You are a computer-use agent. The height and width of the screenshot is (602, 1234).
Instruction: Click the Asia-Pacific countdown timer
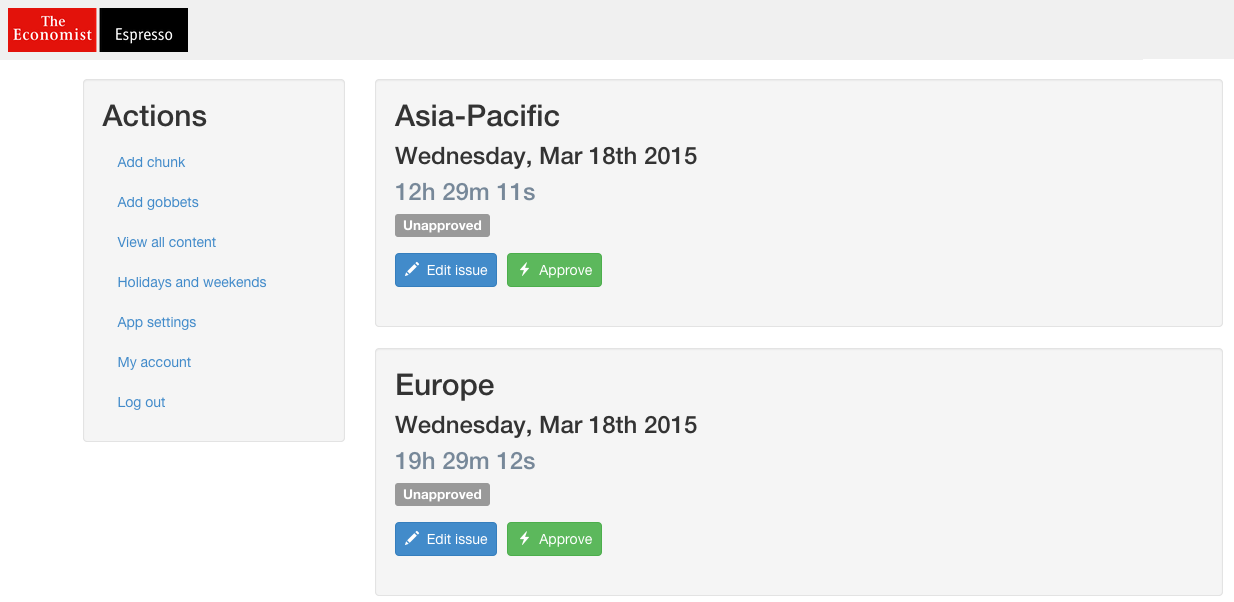coord(465,192)
